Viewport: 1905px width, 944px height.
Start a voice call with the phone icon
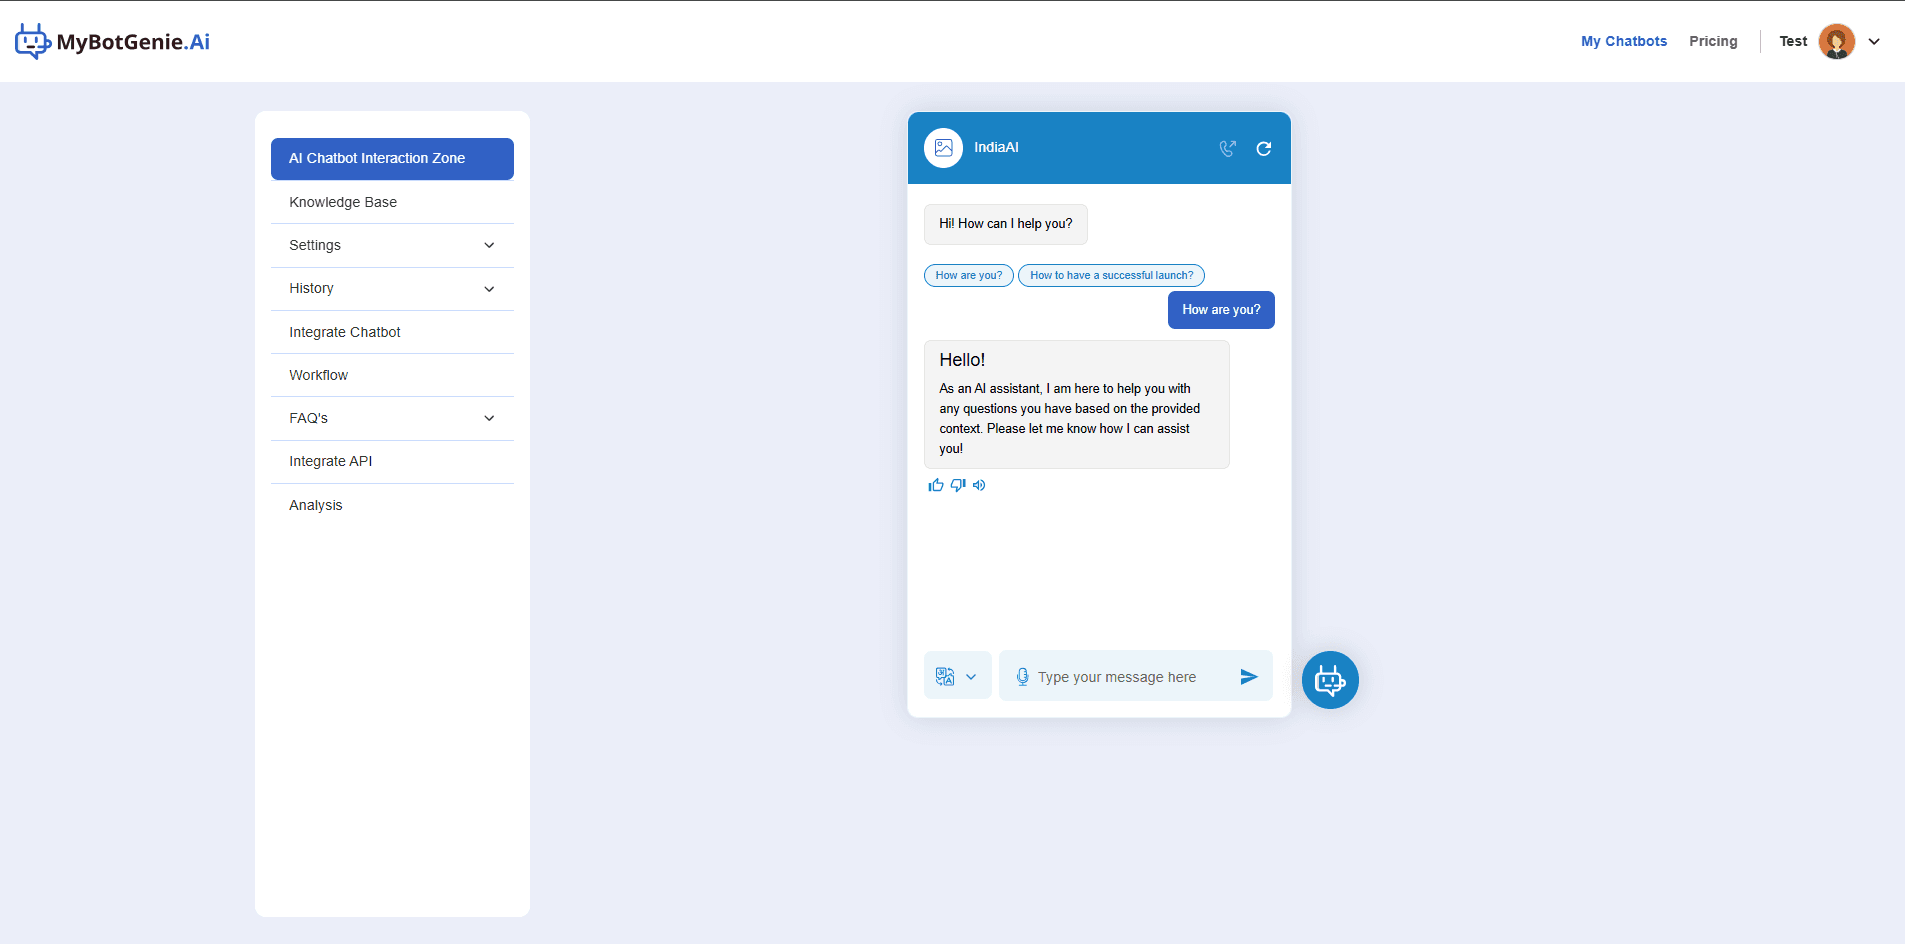click(x=1228, y=148)
